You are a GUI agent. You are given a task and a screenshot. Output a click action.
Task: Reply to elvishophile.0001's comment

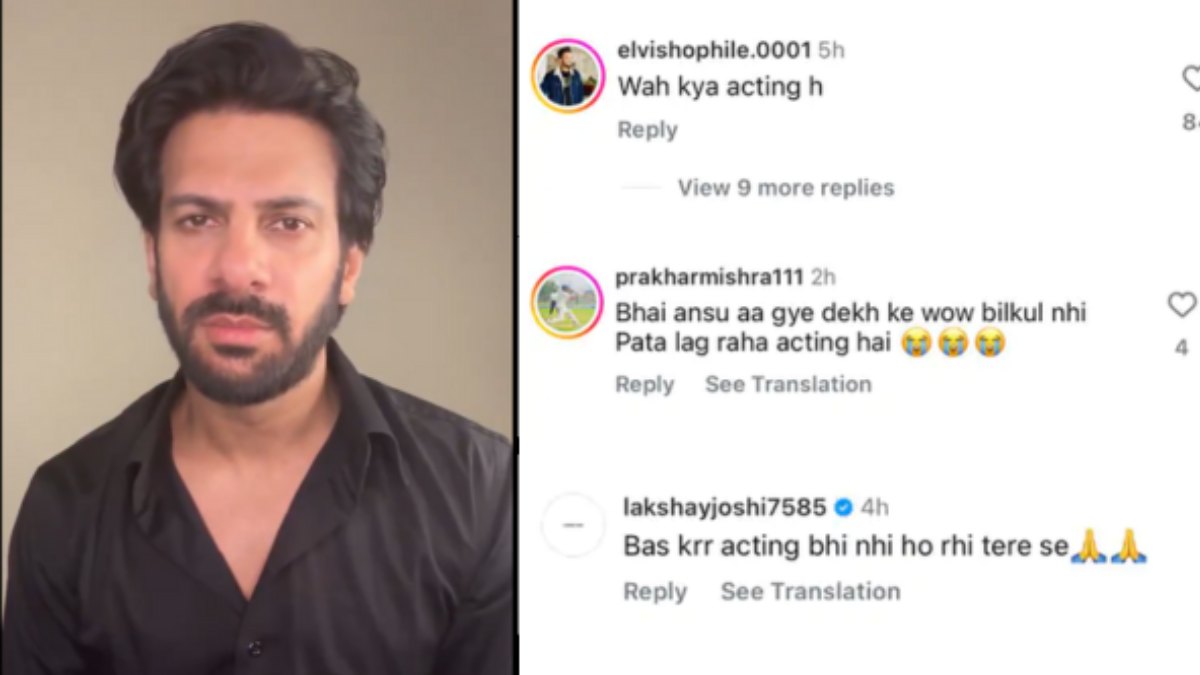[647, 130]
